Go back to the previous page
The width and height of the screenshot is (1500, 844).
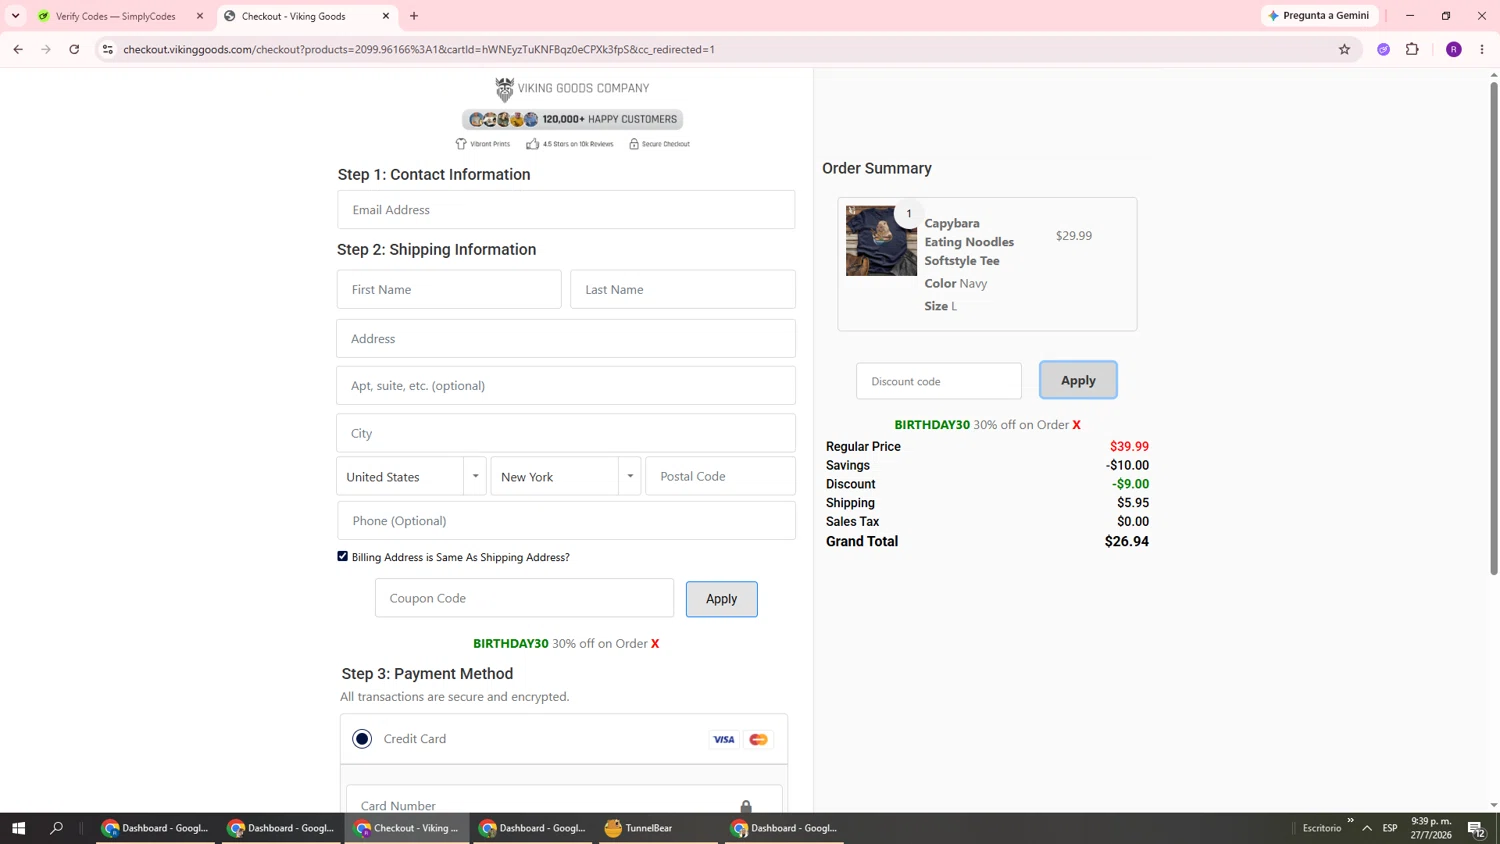(x=18, y=49)
